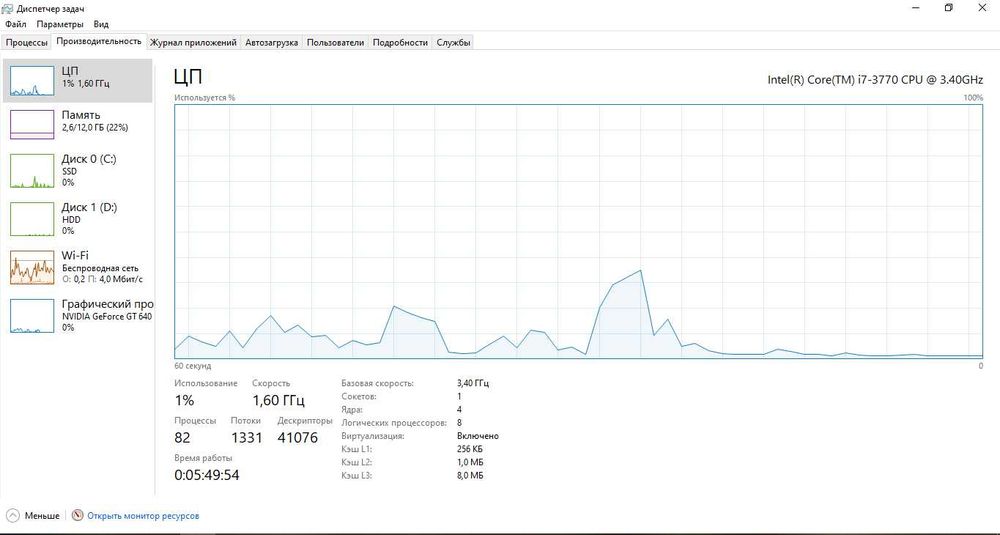The image size is (1000, 535).
Task: Restore down the Task Manager window
Action: [948, 8]
